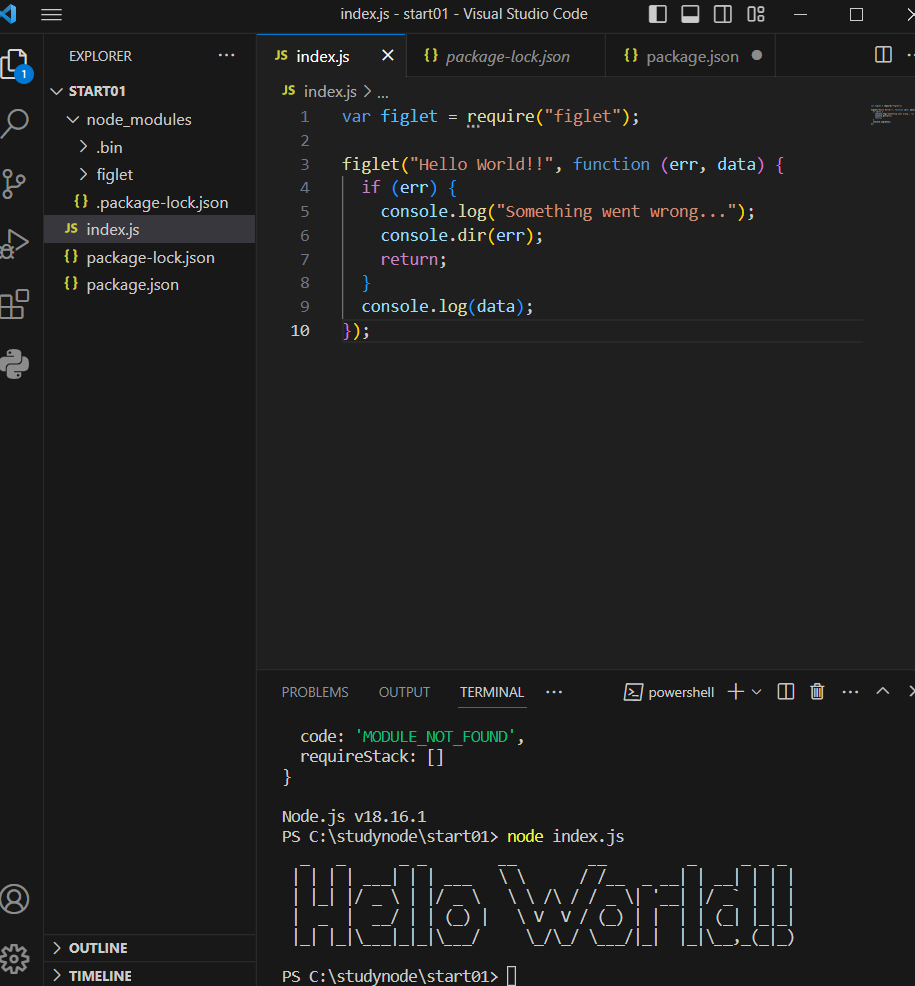The image size is (915, 986).
Task: Click Node.js v18.16.1 line in terminal
Action: pyautogui.click(x=353, y=816)
